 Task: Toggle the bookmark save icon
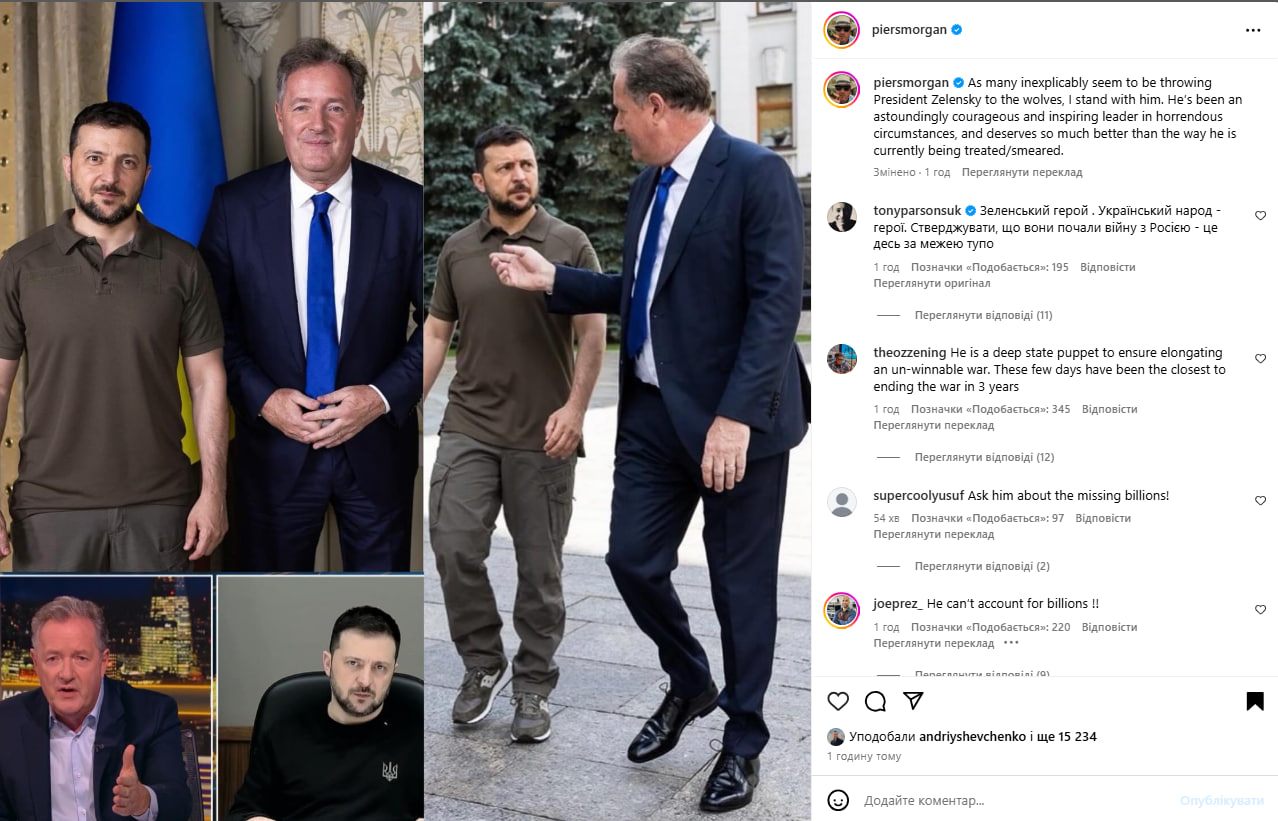[1255, 701]
